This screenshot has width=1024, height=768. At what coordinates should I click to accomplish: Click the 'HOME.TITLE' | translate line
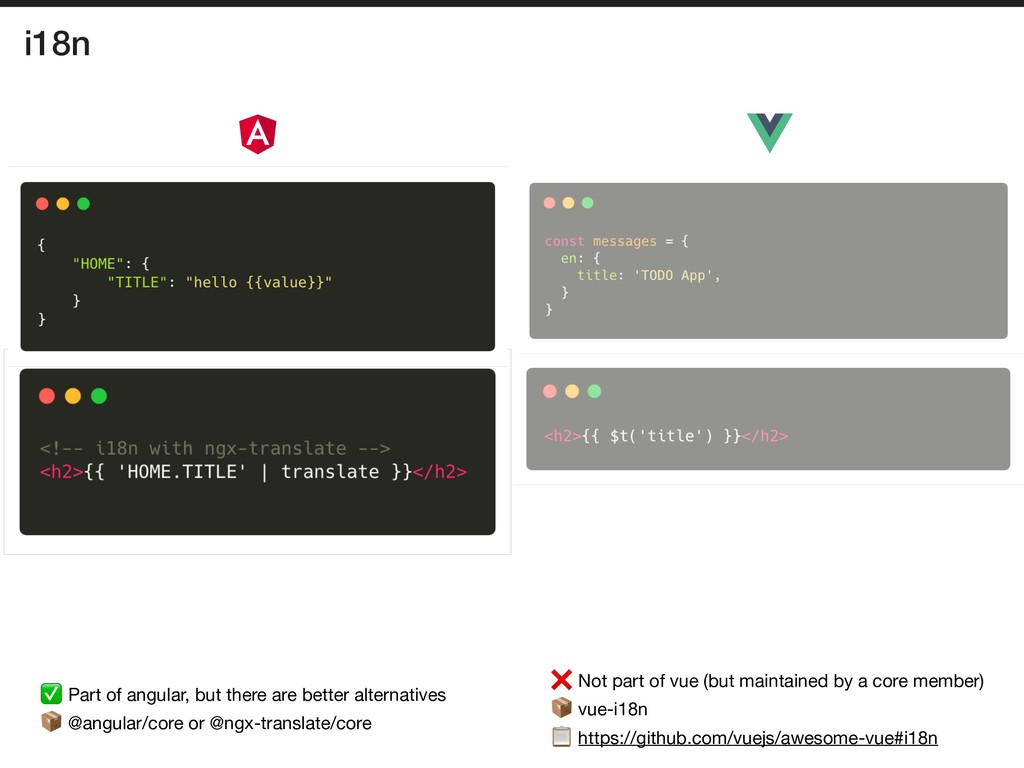253,472
